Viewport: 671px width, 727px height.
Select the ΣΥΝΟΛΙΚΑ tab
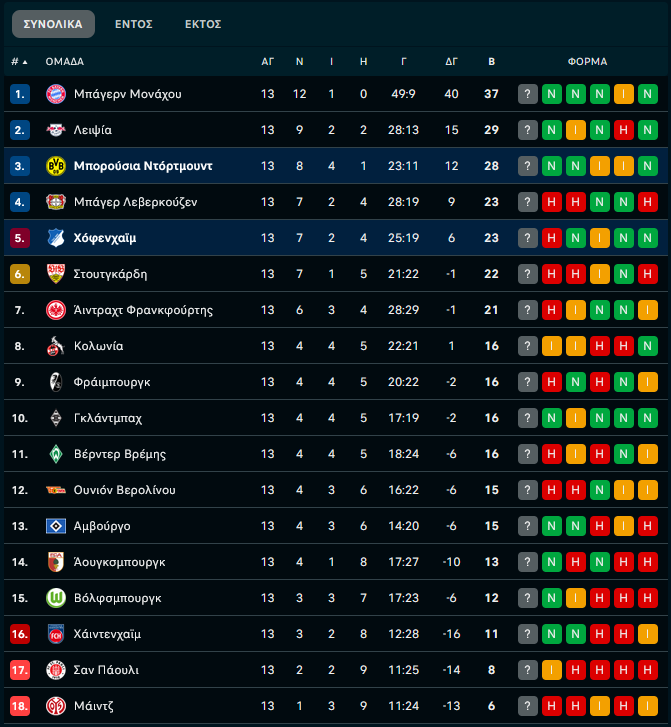point(53,24)
